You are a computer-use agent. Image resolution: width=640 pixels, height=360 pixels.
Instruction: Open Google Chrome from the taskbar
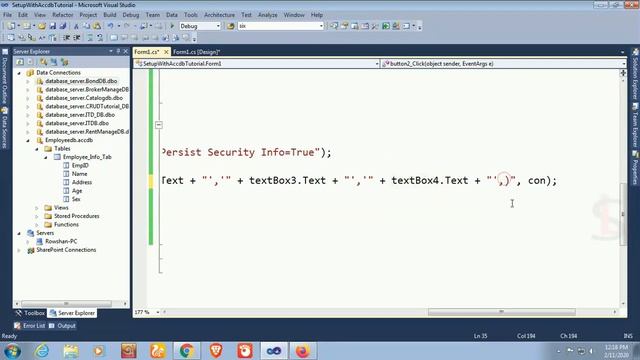coord(187,351)
